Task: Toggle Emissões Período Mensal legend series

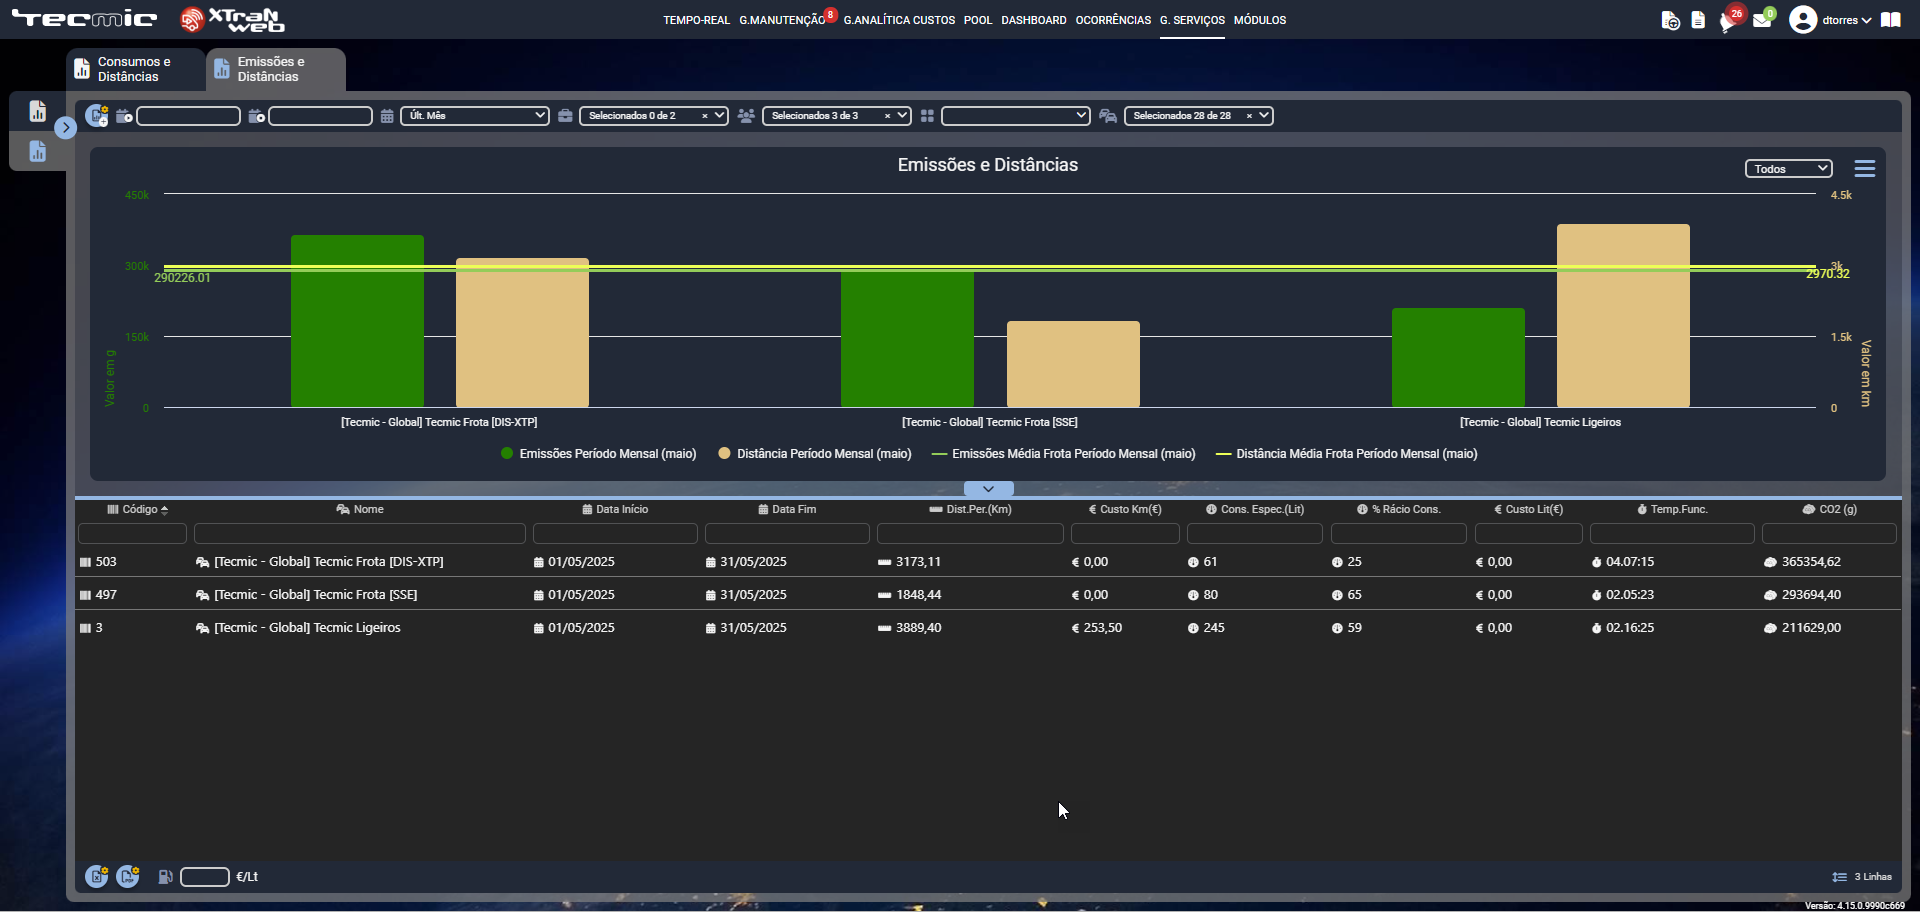Action: click(598, 454)
